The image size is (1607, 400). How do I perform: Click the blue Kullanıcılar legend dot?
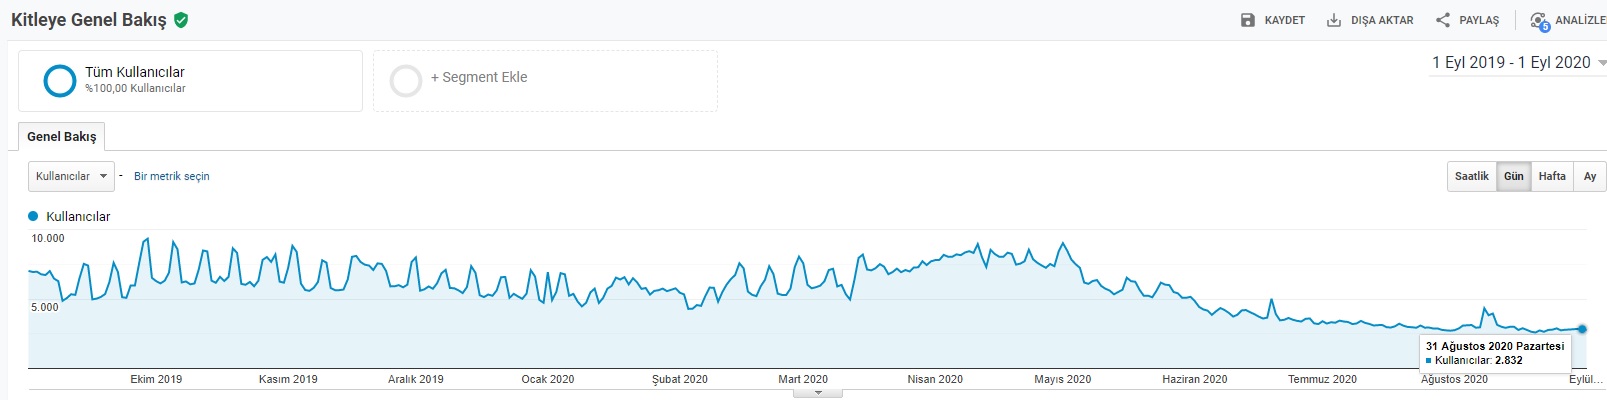pos(33,216)
